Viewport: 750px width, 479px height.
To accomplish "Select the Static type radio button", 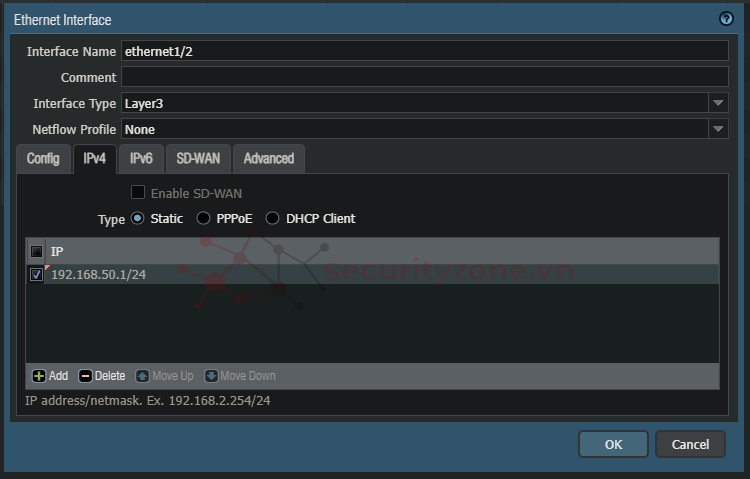I will tap(138, 218).
